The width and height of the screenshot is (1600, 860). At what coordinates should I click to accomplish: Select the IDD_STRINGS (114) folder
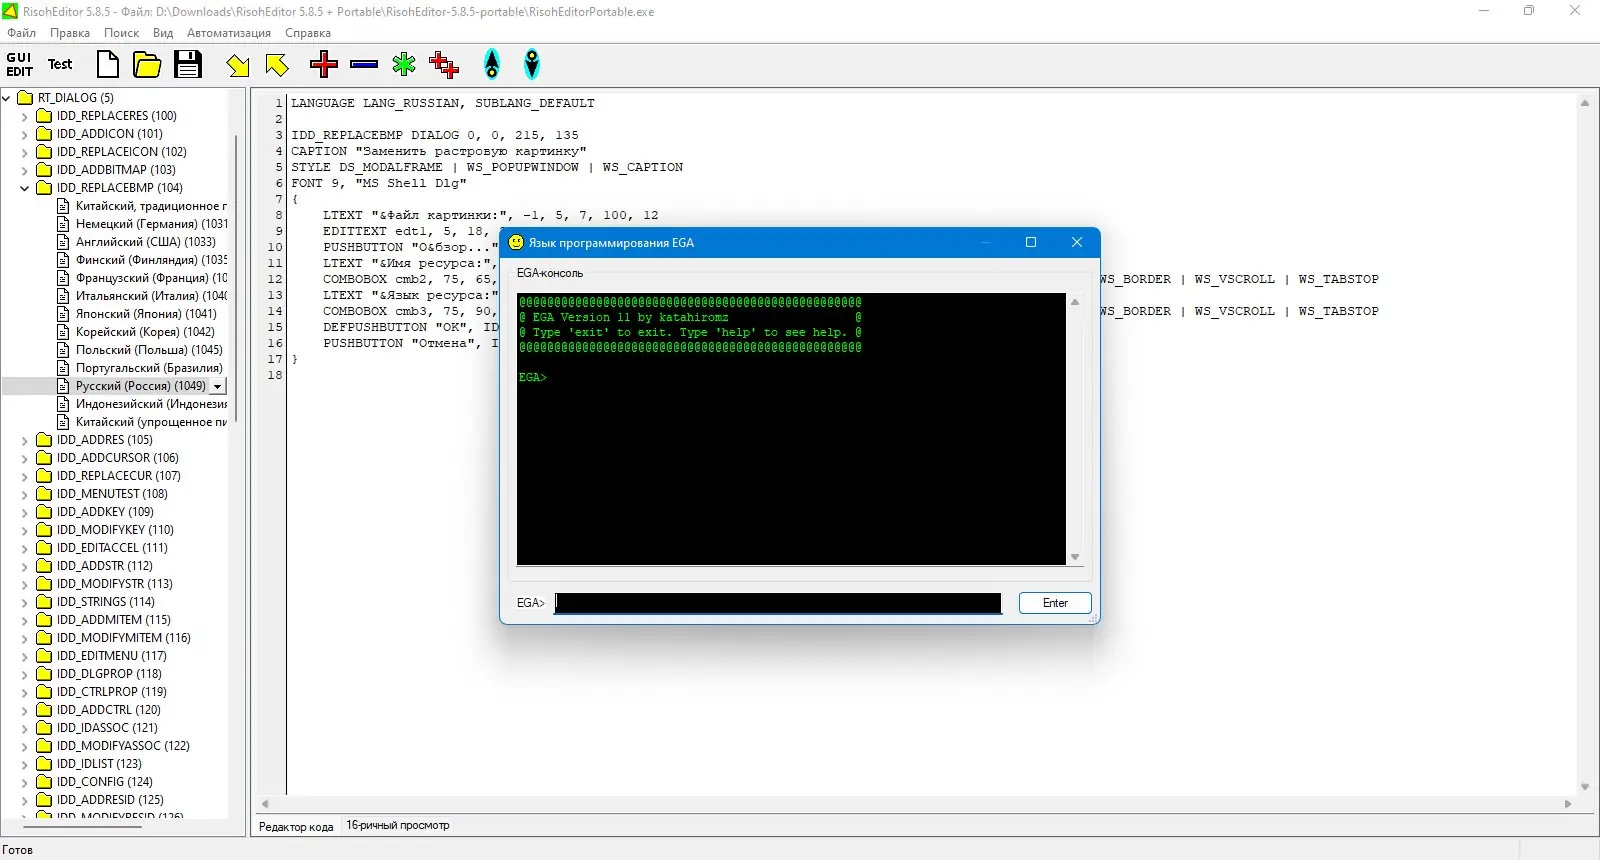(x=105, y=602)
